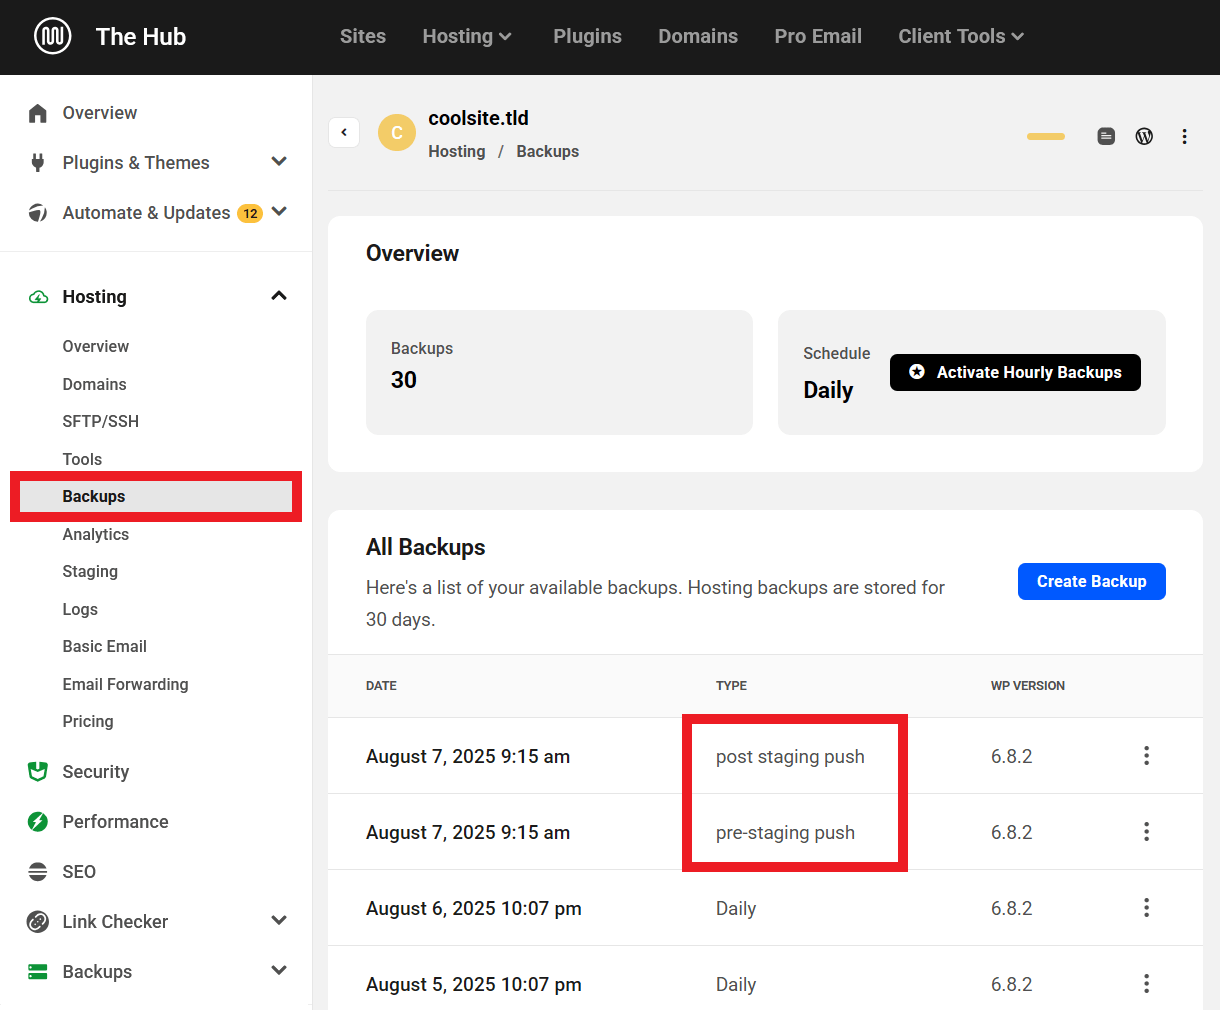
Task: Open the Client Tools dropdown
Action: (x=961, y=36)
